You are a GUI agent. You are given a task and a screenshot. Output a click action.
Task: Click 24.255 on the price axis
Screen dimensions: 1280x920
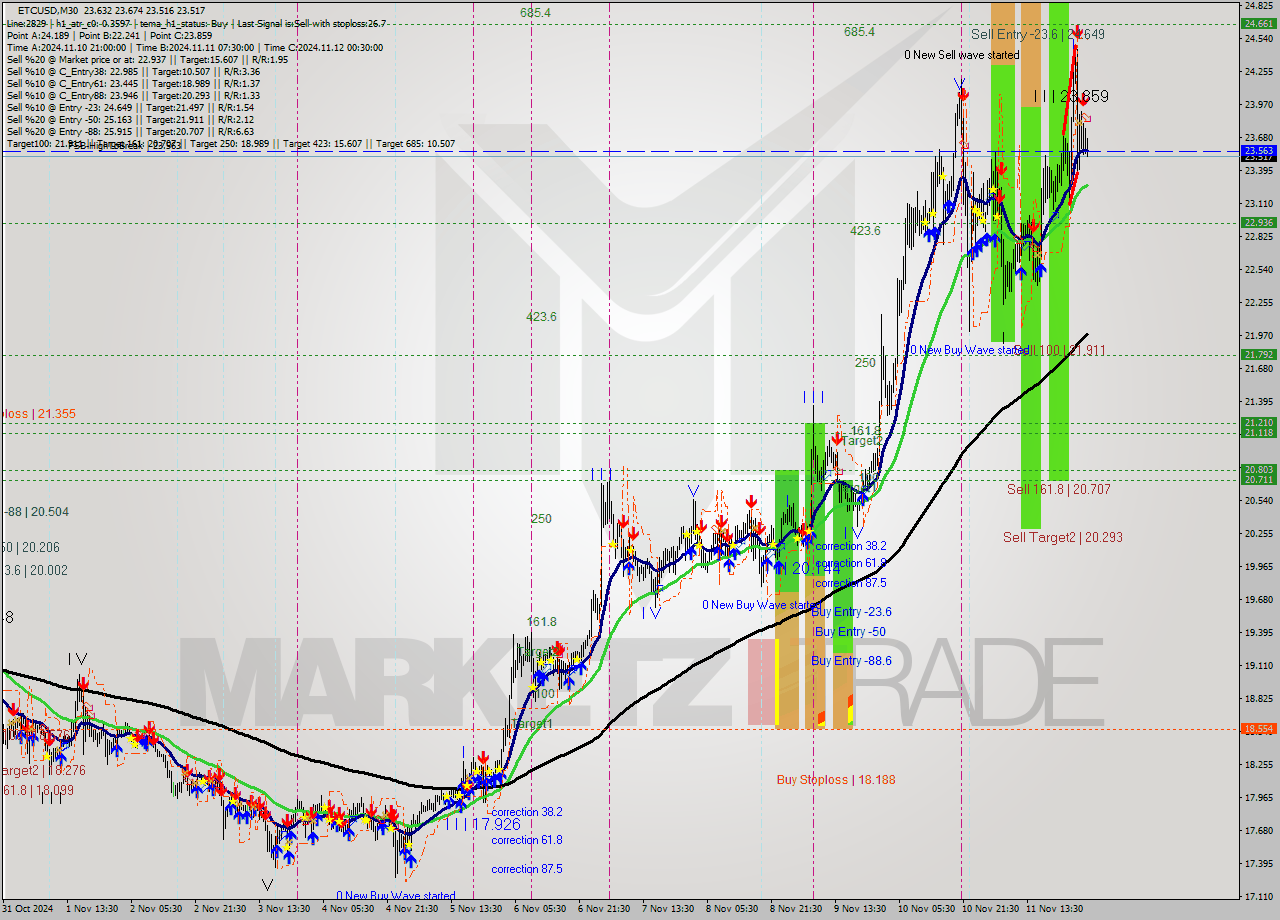pos(1258,71)
